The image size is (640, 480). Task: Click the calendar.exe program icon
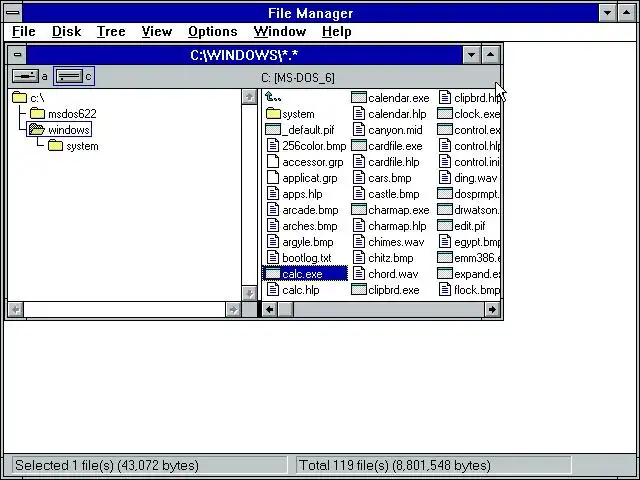point(359,98)
